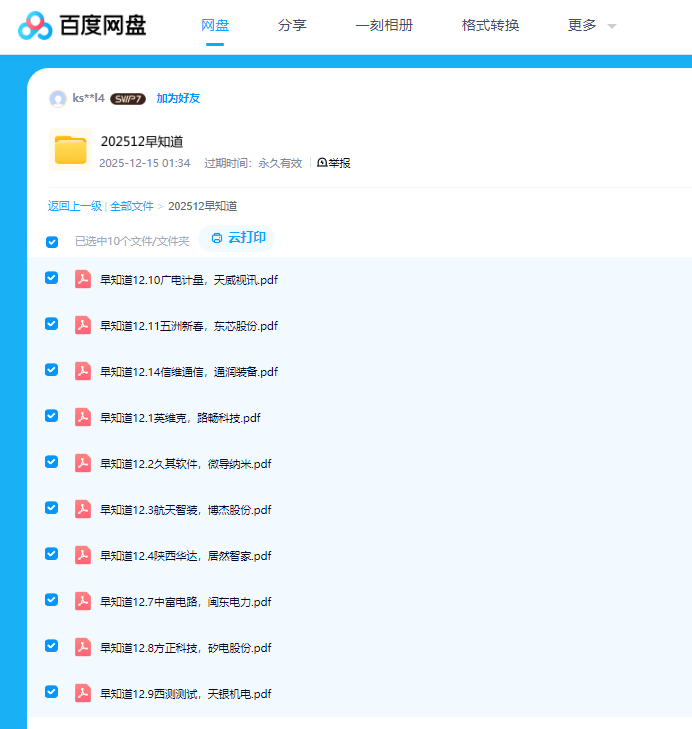Image resolution: width=692 pixels, height=729 pixels.
Task: Click the 已选中10个文件/文件夹 status text
Action: click(x=133, y=241)
